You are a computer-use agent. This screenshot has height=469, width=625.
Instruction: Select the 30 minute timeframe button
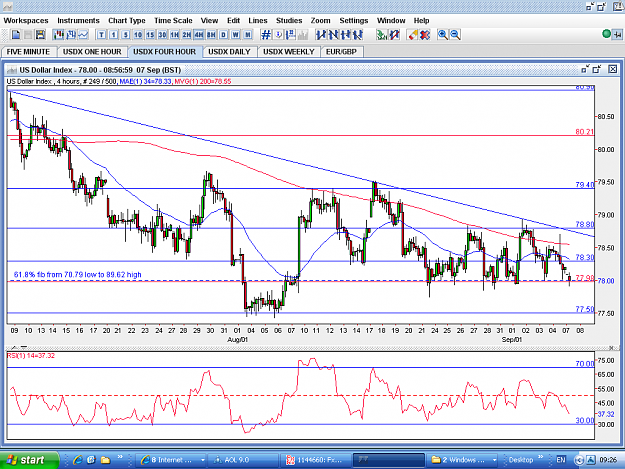click(162, 35)
